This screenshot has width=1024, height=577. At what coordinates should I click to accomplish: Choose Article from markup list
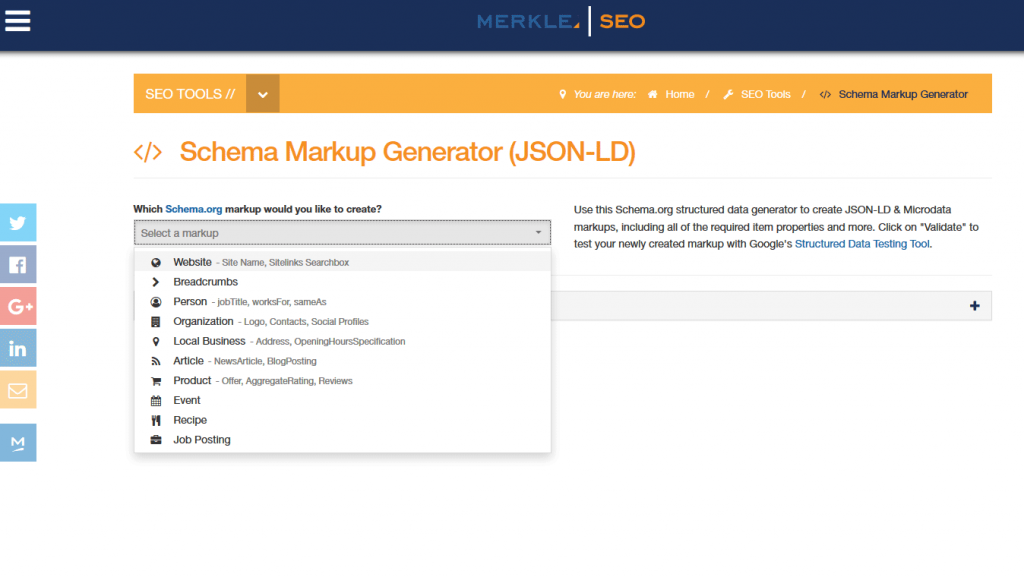(x=342, y=361)
